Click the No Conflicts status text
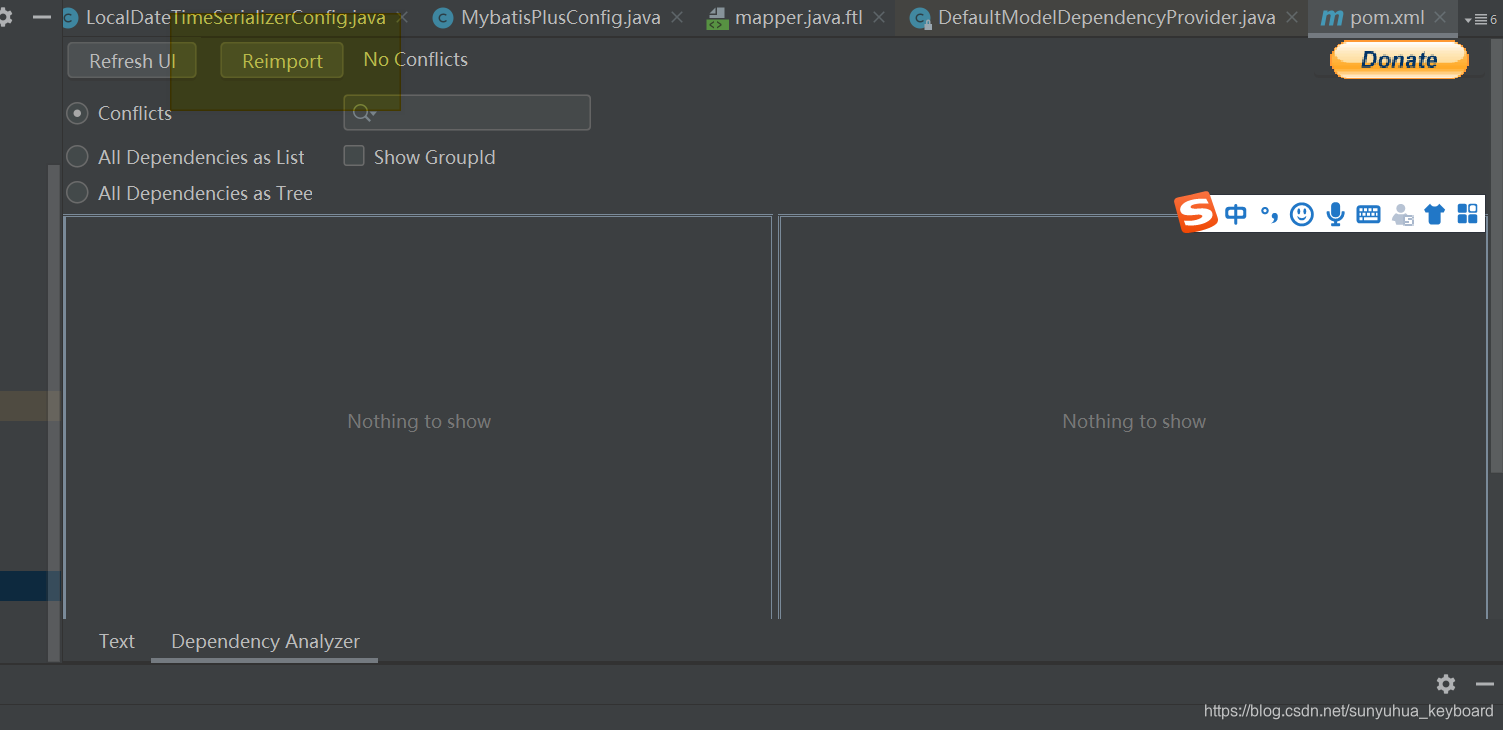The width and height of the screenshot is (1503, 730). pyautogui.click(x=416, y=60)
